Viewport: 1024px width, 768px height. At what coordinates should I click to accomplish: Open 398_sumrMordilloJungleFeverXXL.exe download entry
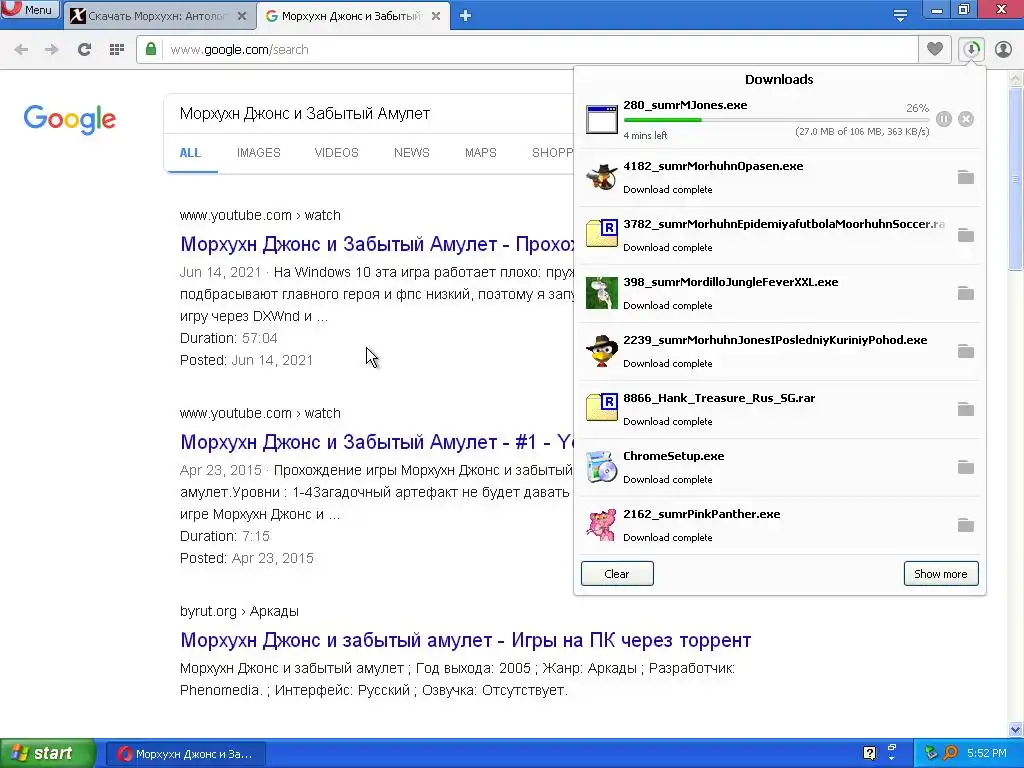780,293
